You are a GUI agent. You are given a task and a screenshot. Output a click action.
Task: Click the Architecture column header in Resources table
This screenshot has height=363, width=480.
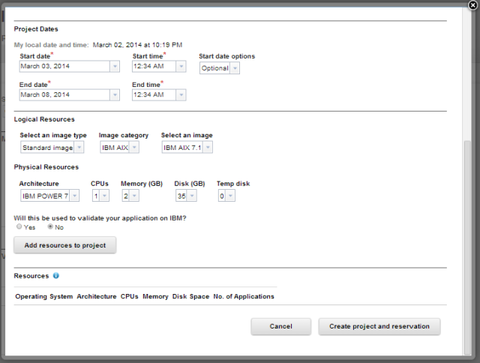pos(97,296)
